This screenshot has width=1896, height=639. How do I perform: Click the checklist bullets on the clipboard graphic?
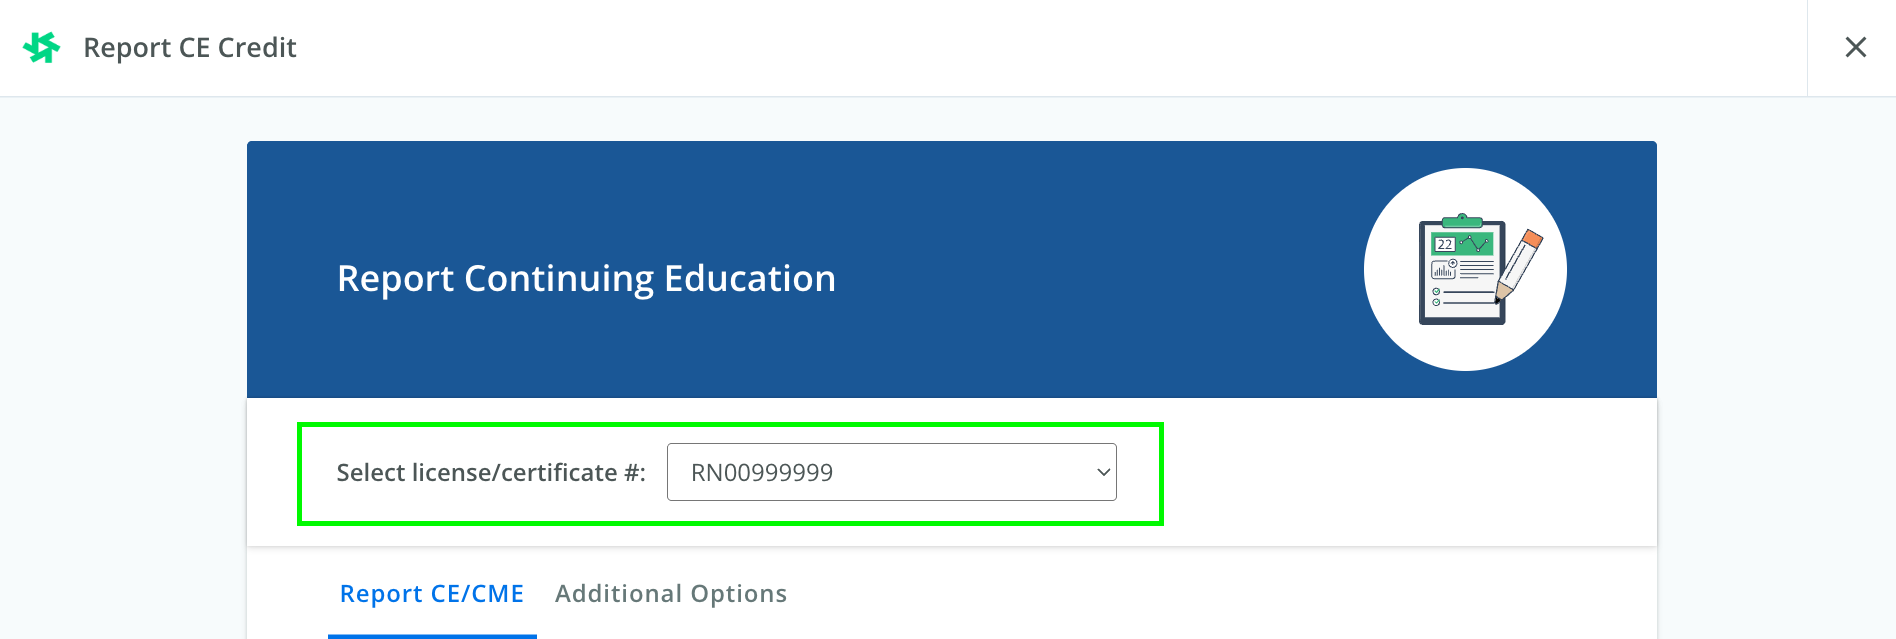[x=1436, y=296]
